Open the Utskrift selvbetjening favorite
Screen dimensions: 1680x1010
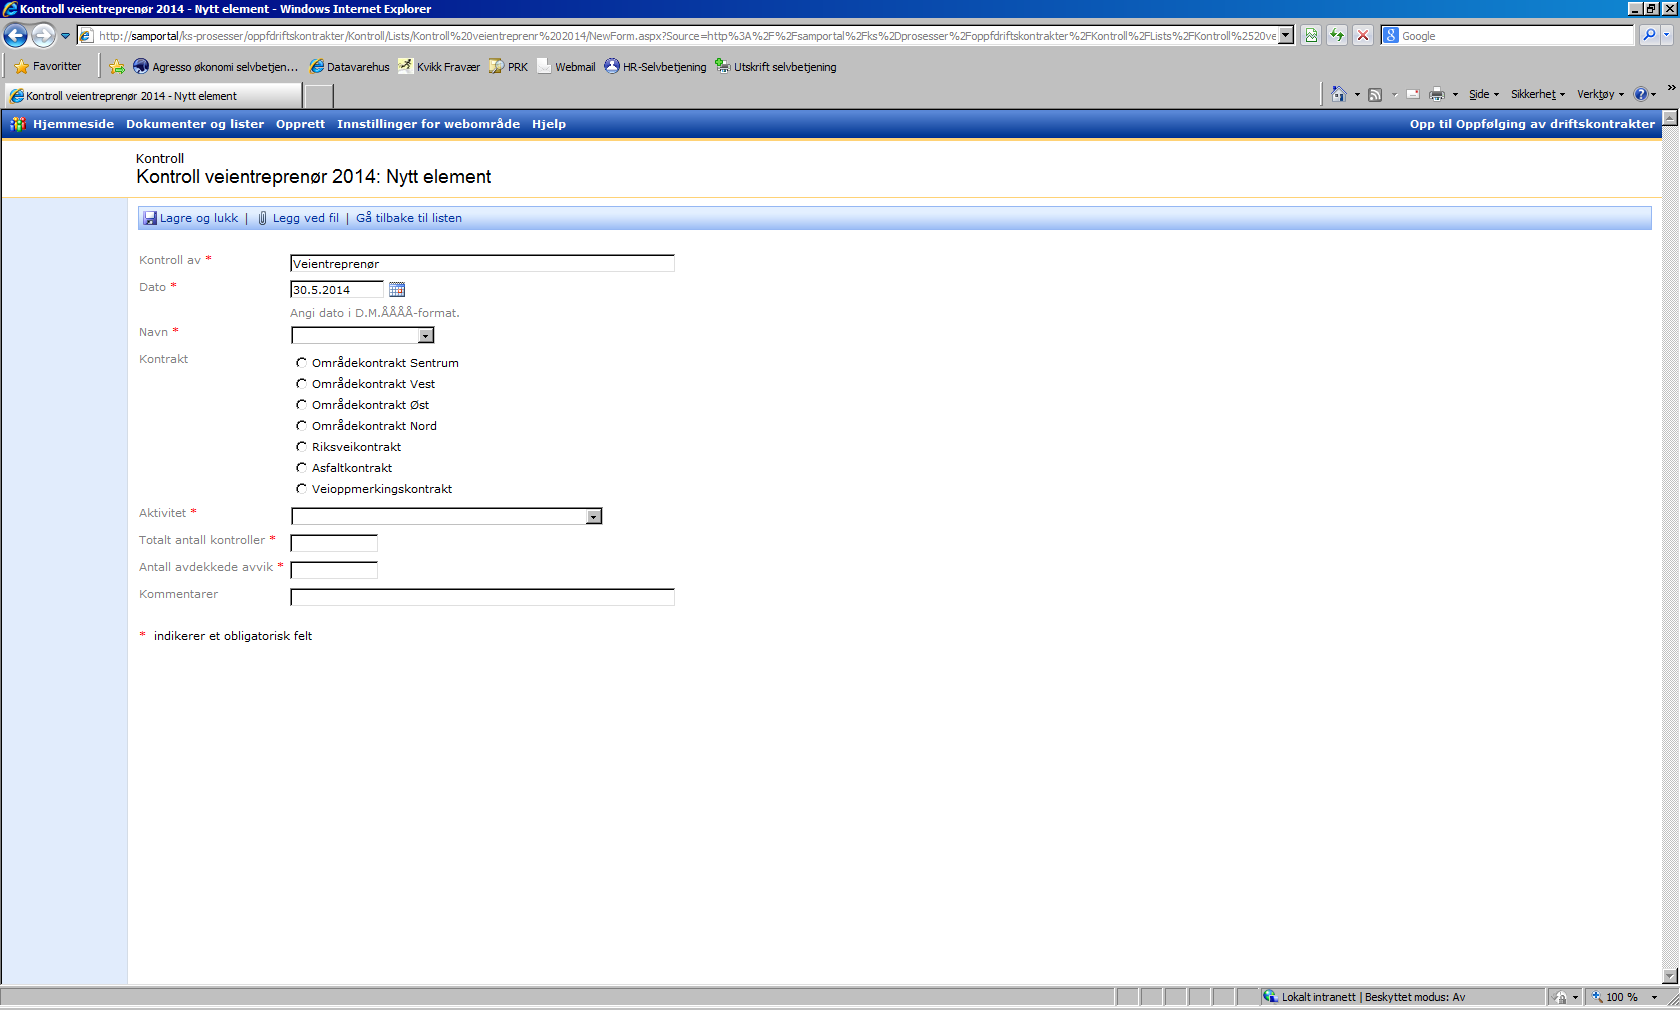(x=776, y=67)
